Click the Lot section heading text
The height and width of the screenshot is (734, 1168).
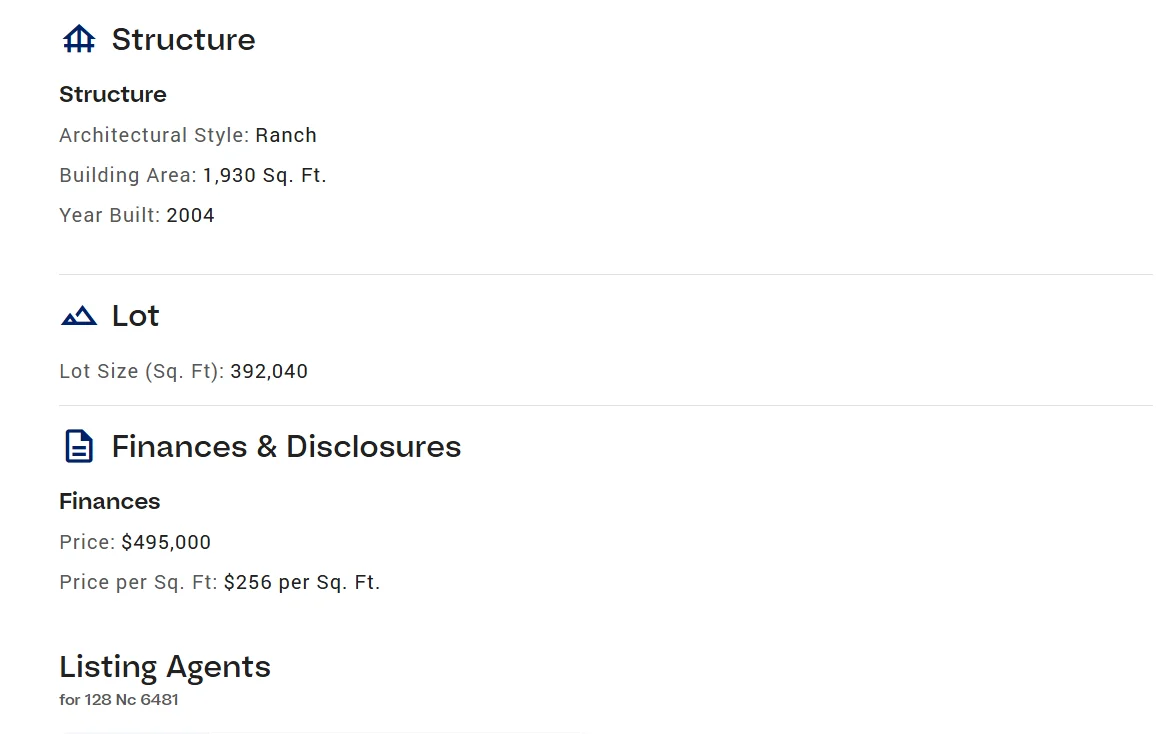[136, 316]
